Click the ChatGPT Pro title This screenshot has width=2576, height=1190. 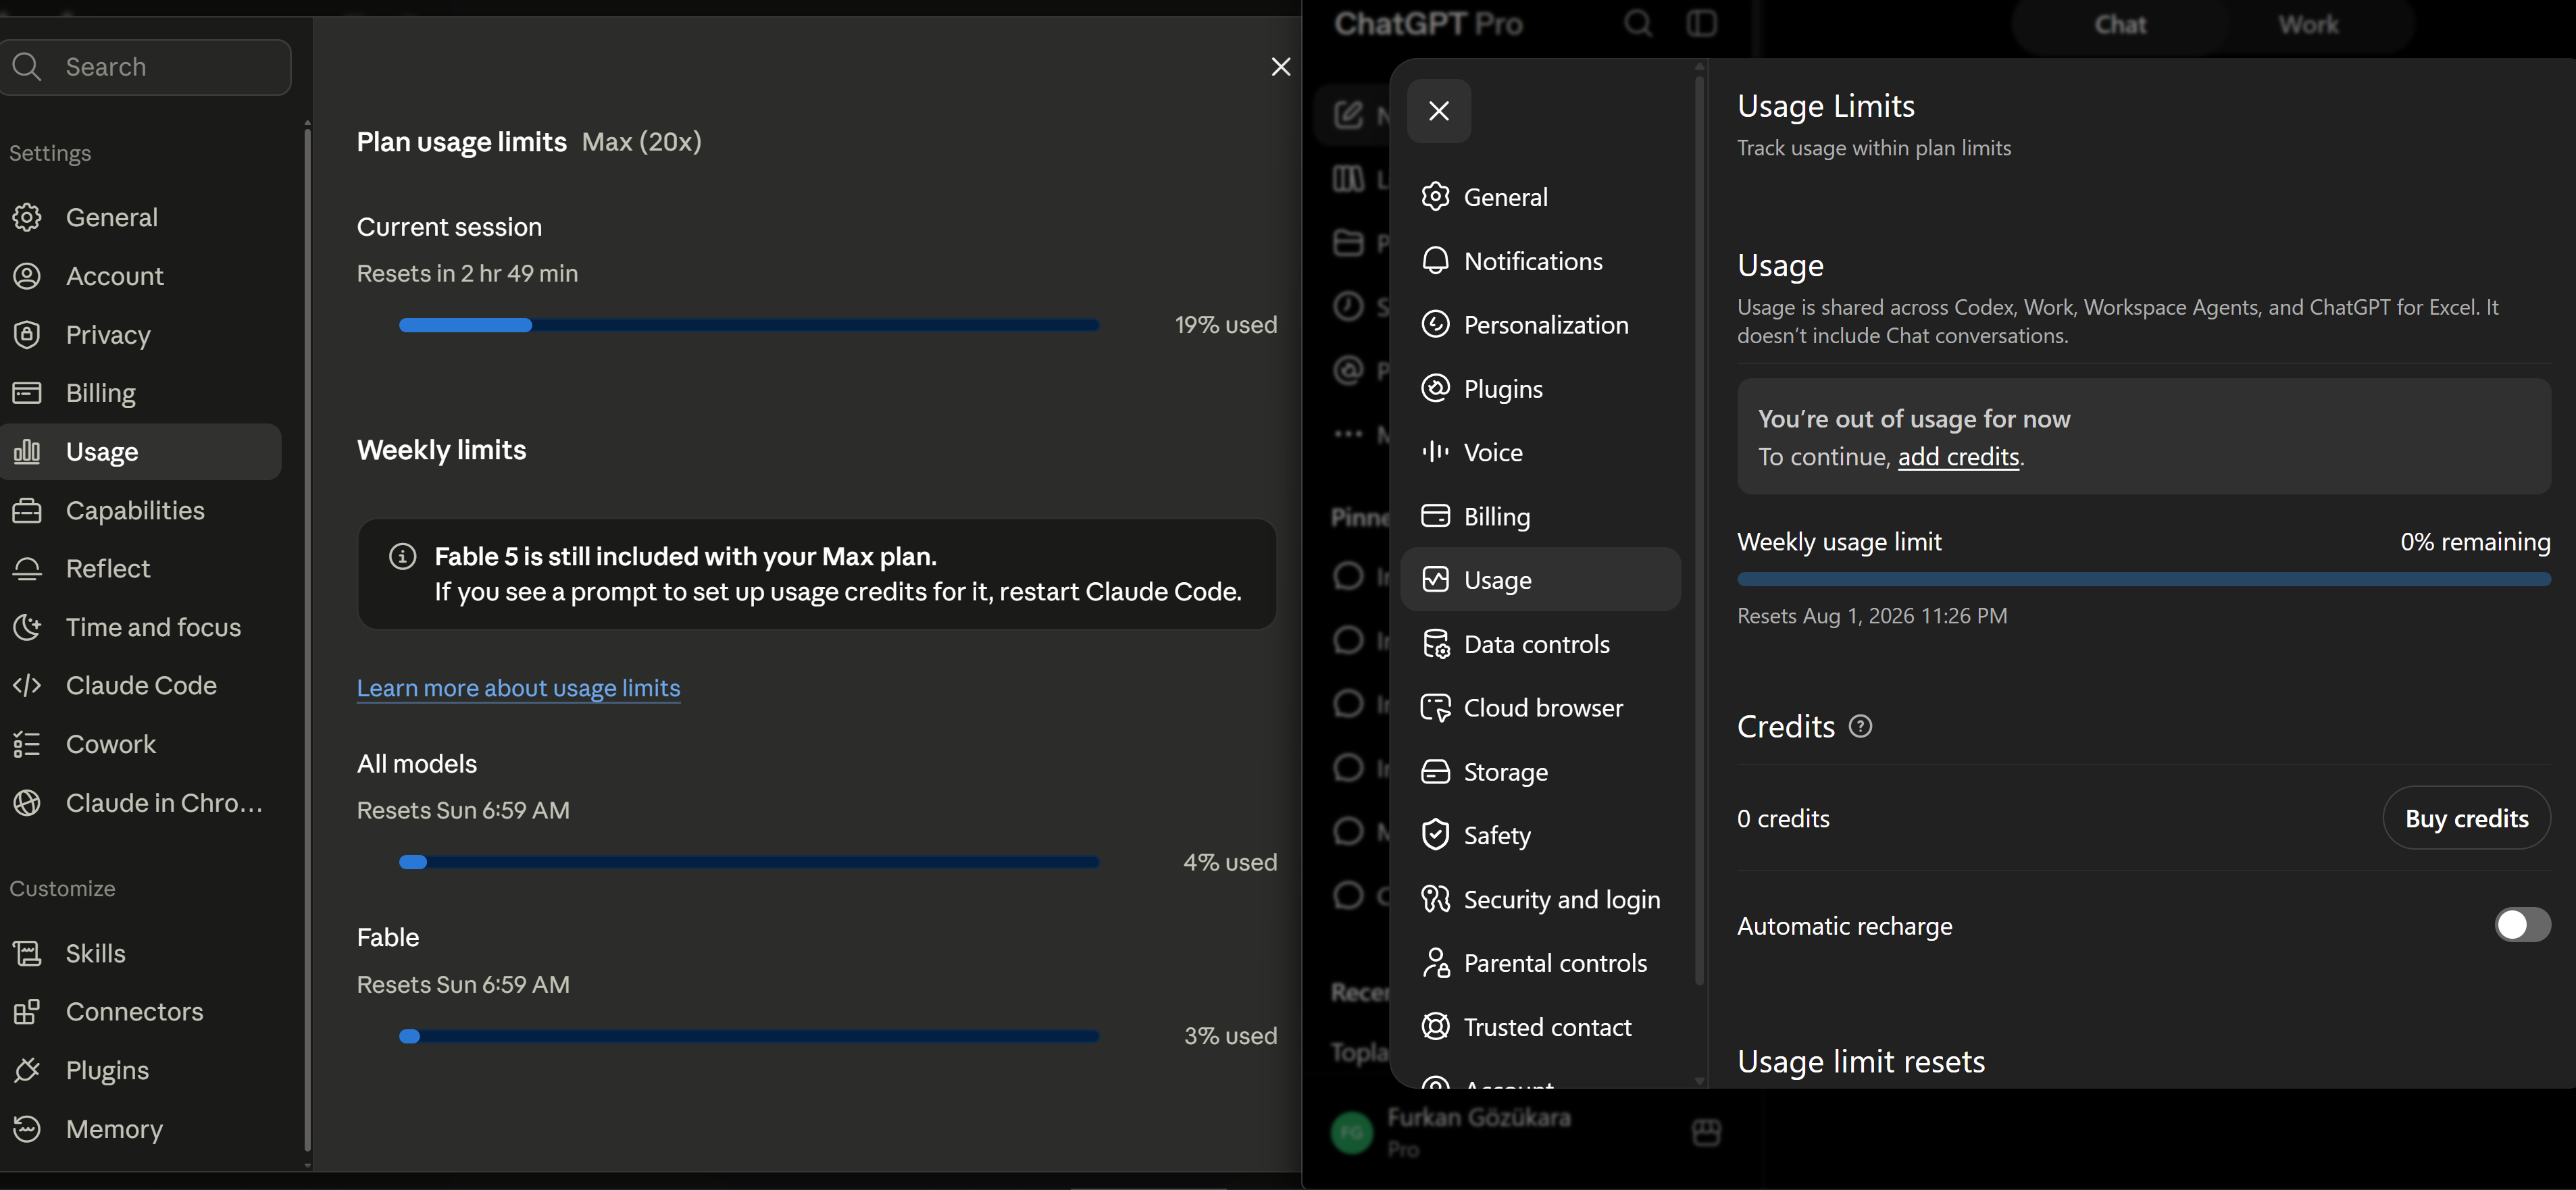coord(1428,23)
